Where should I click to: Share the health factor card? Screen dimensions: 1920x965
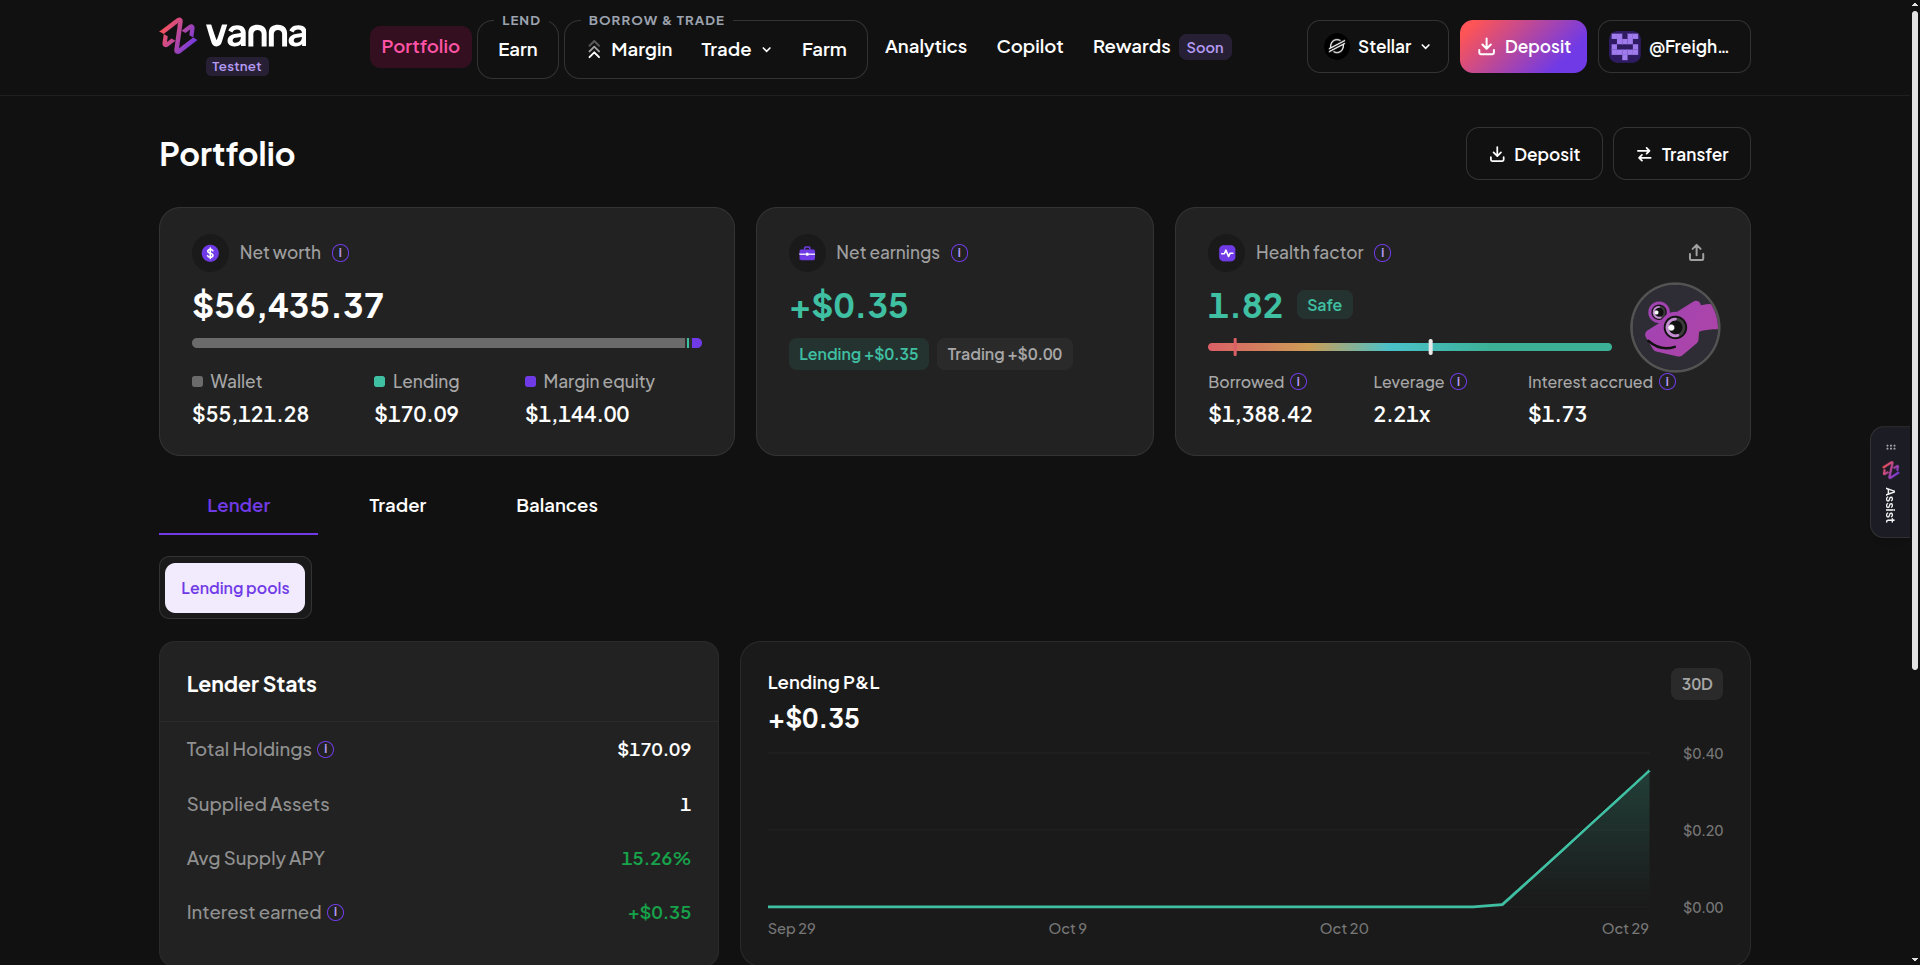1696,253
